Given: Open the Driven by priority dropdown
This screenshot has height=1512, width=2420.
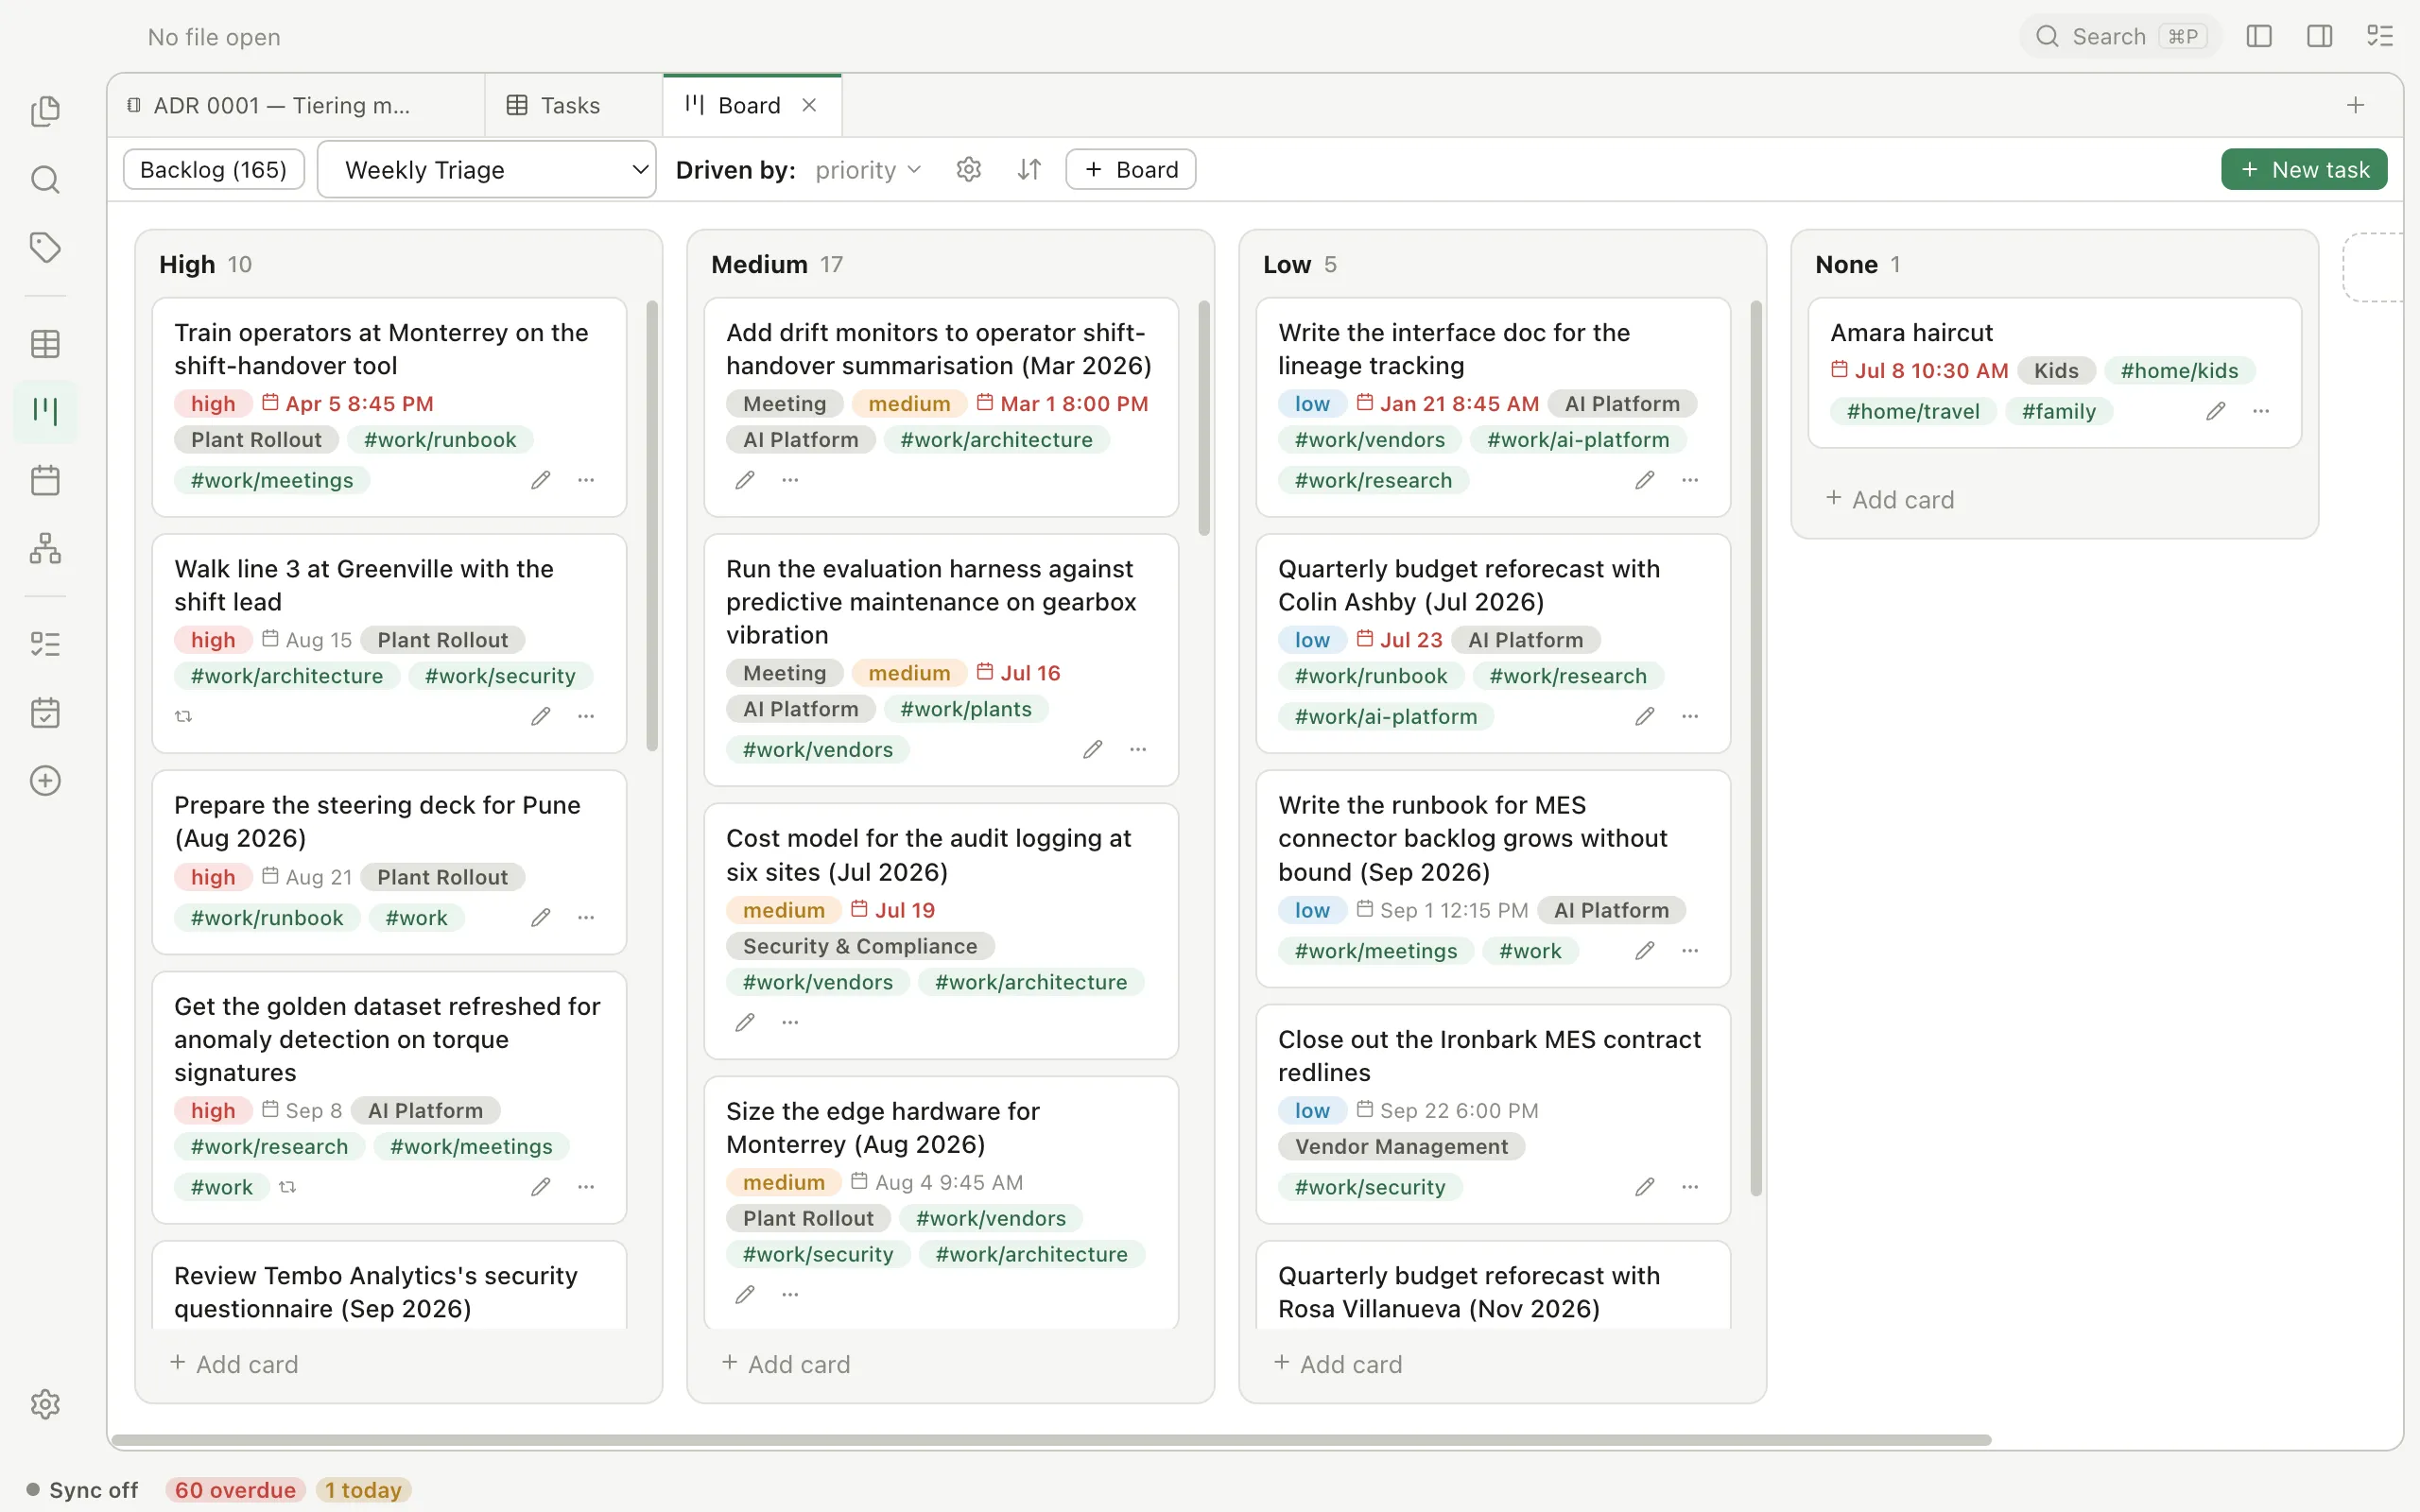Looking at the screenshot, I should click(867, 170).
